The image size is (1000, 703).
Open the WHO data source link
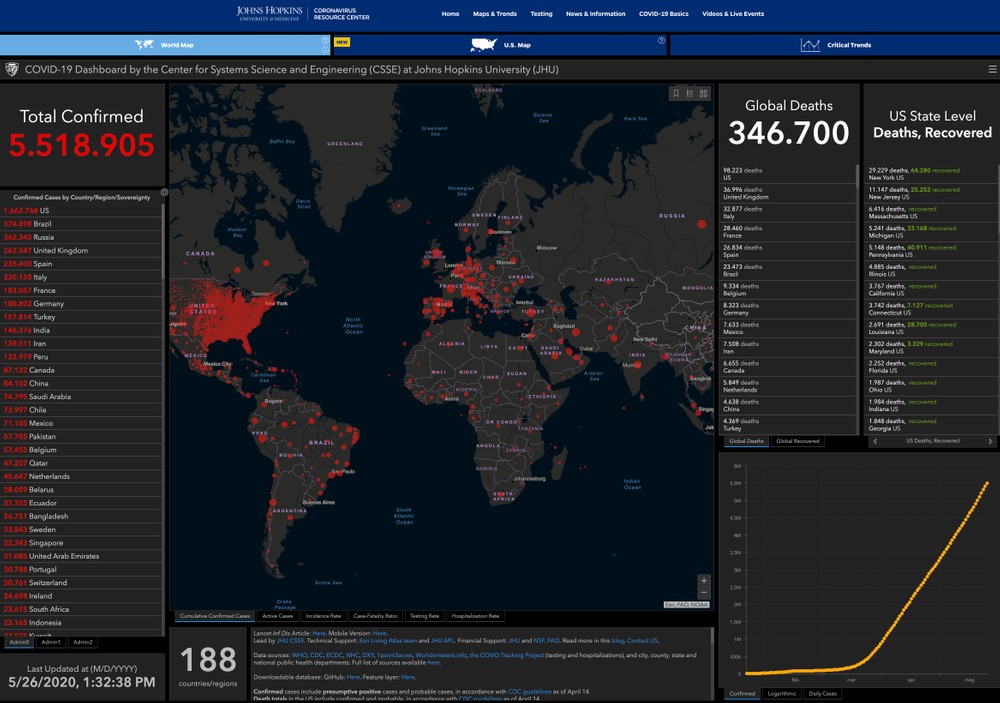click(x=299, y=655)
